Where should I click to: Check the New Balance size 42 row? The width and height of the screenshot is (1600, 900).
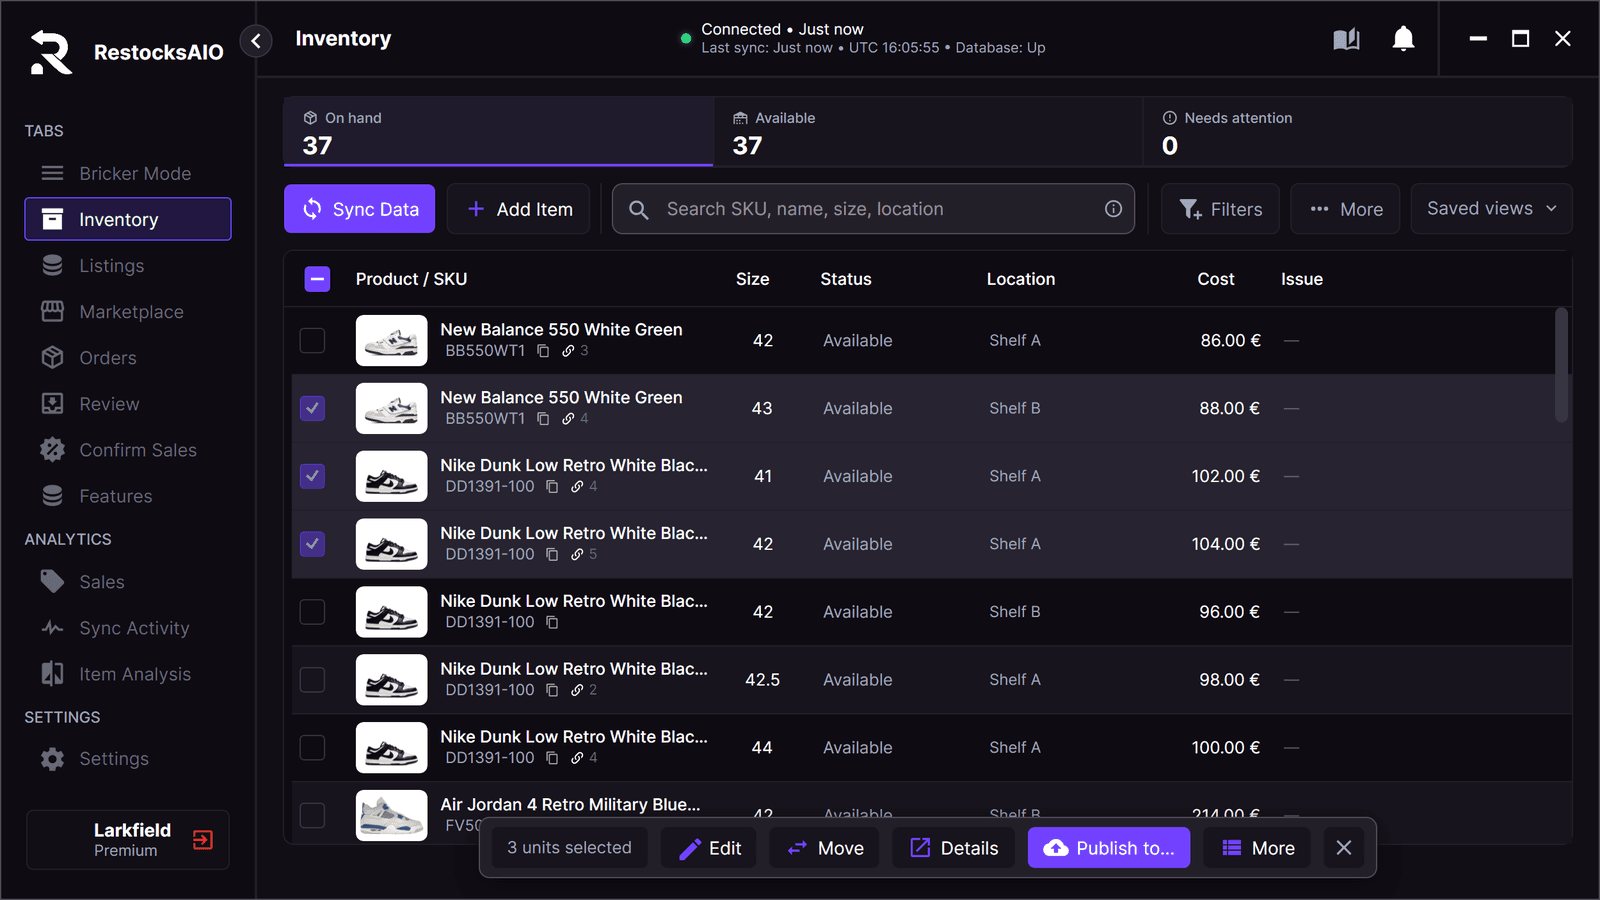tap(313, 340)
